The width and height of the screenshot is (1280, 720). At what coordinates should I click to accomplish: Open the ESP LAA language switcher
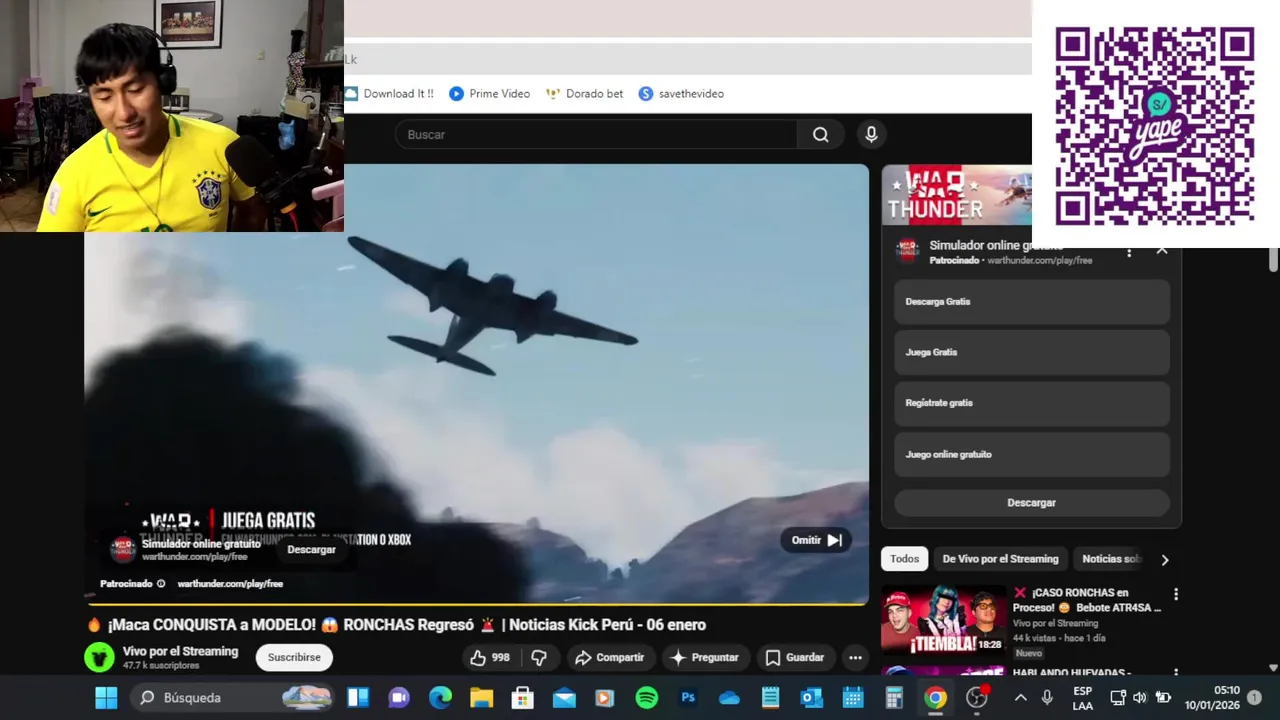pyautogui.click(x=1083, y=698)
